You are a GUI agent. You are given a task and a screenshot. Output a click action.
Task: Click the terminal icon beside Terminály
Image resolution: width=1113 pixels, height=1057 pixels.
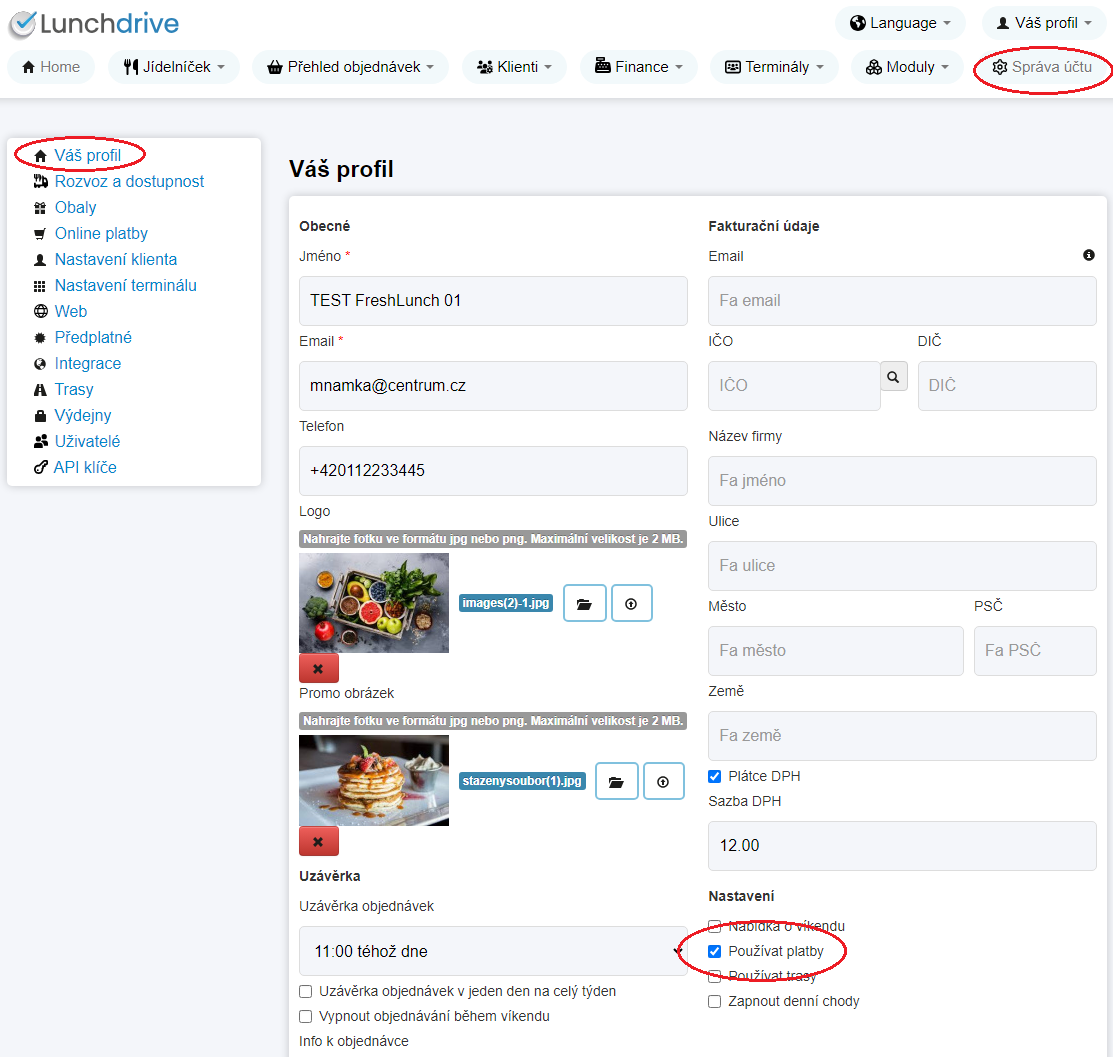pos(733,67)
